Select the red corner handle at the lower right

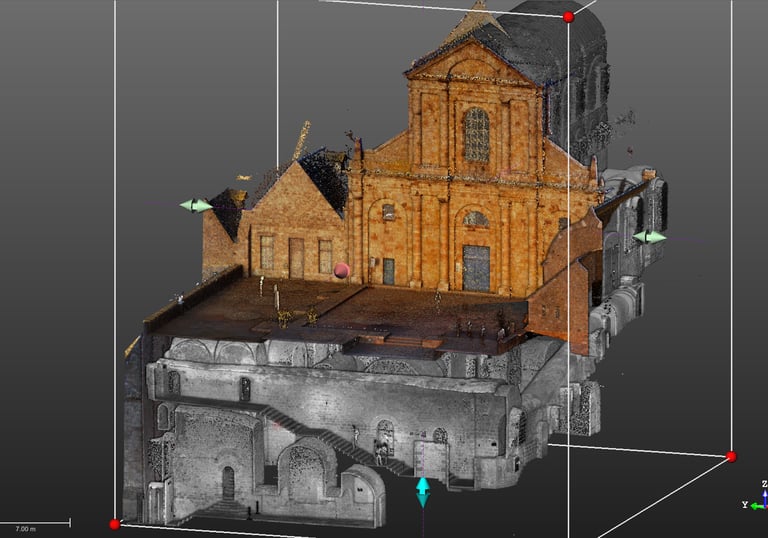[x=731, y=457]
